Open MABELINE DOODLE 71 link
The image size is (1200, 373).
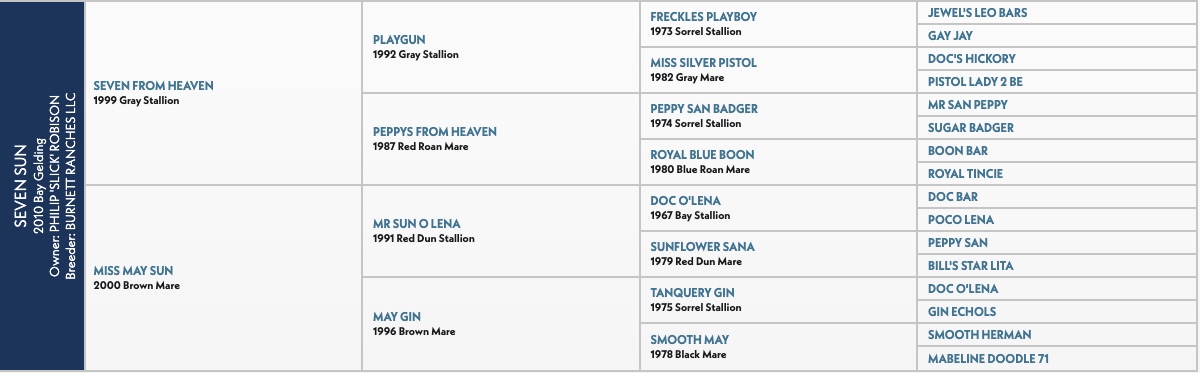pyautogui.click(x=988, y=358)
